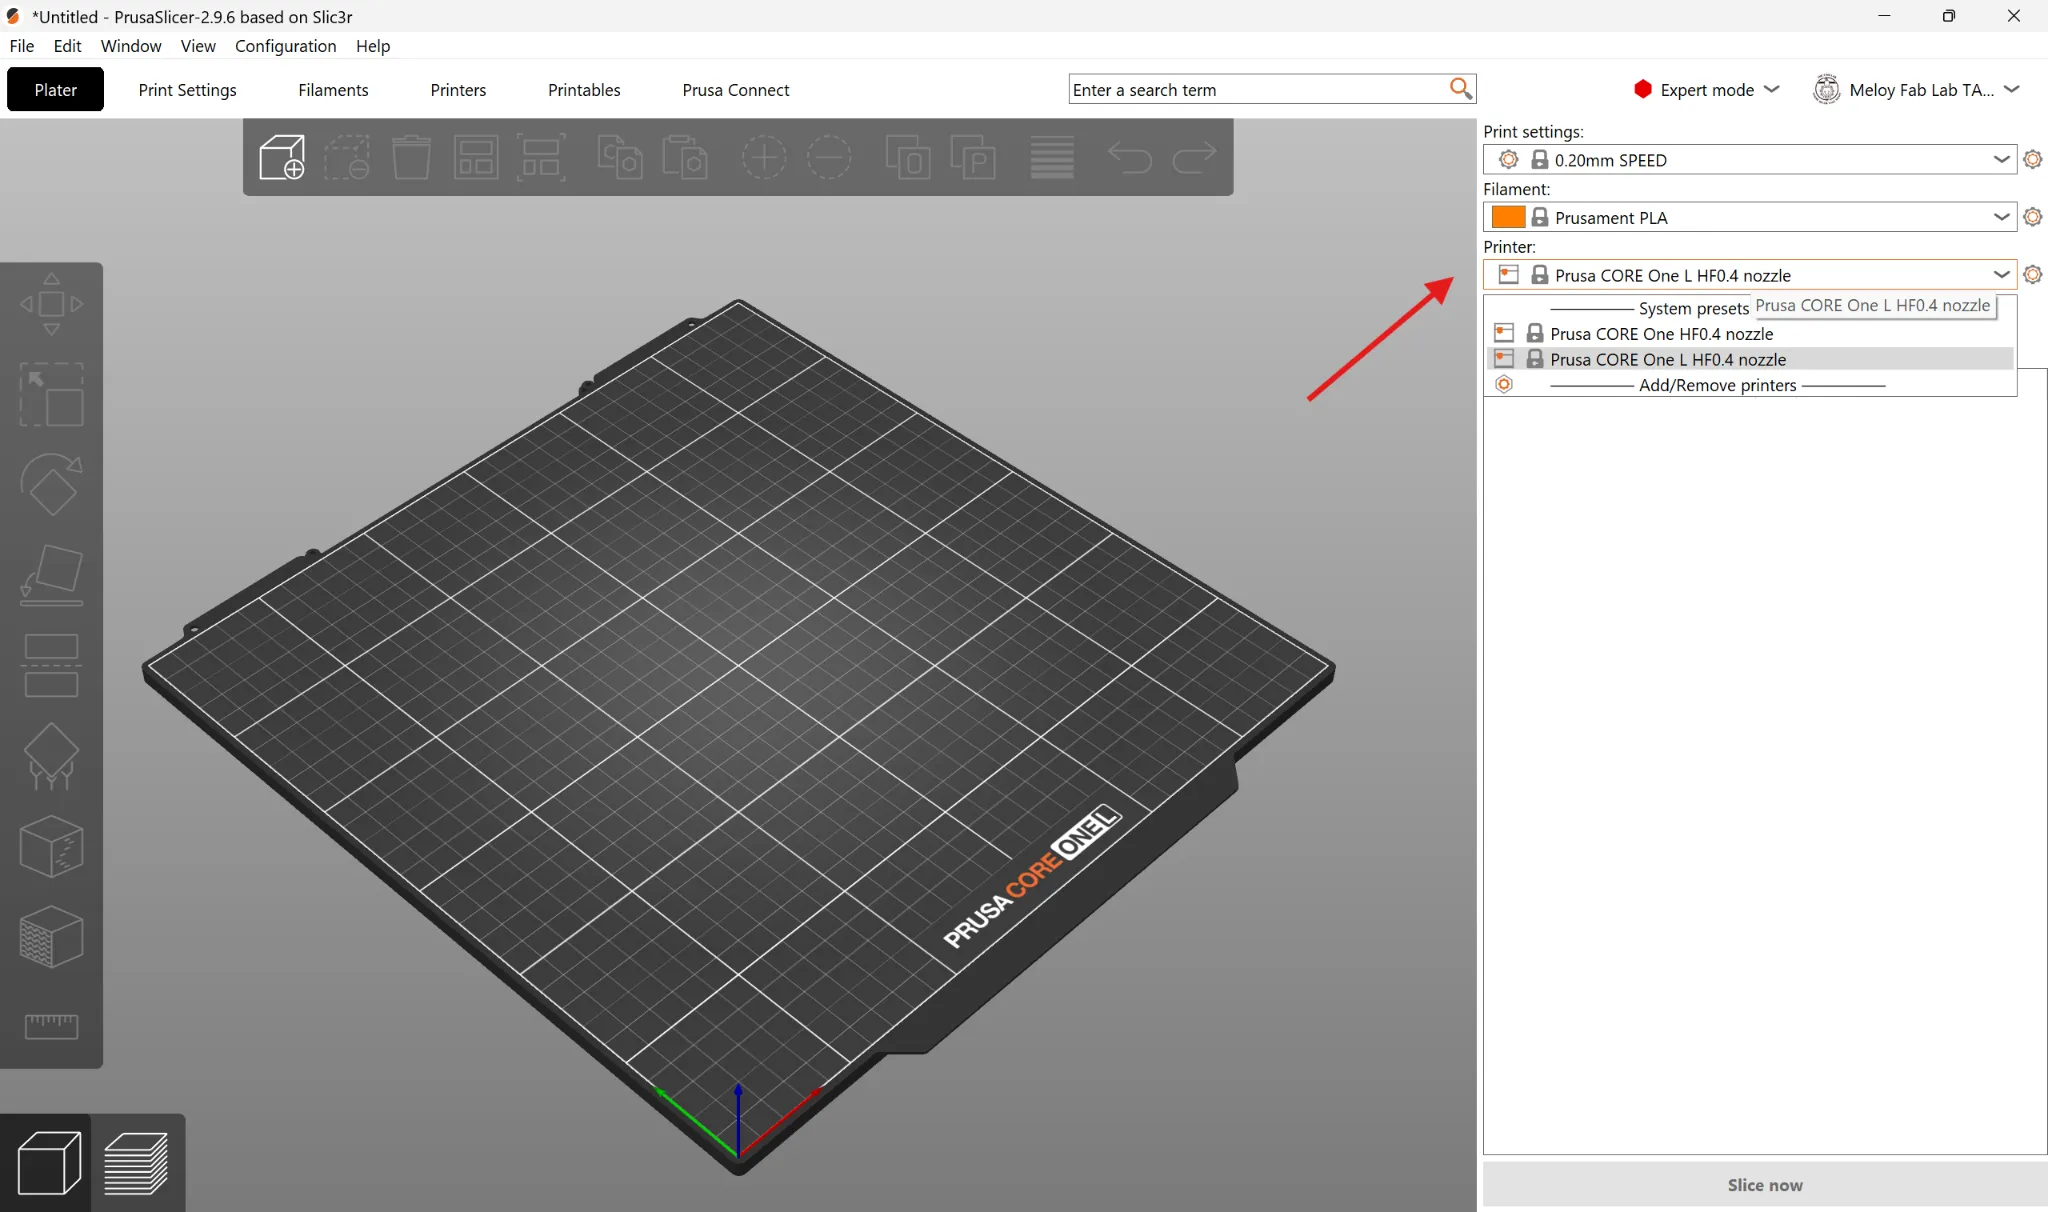The width and height of the screenshot is (2048, 1212).
Task: Click the orange filament color swatch
Action: (x=1508, y=217)
